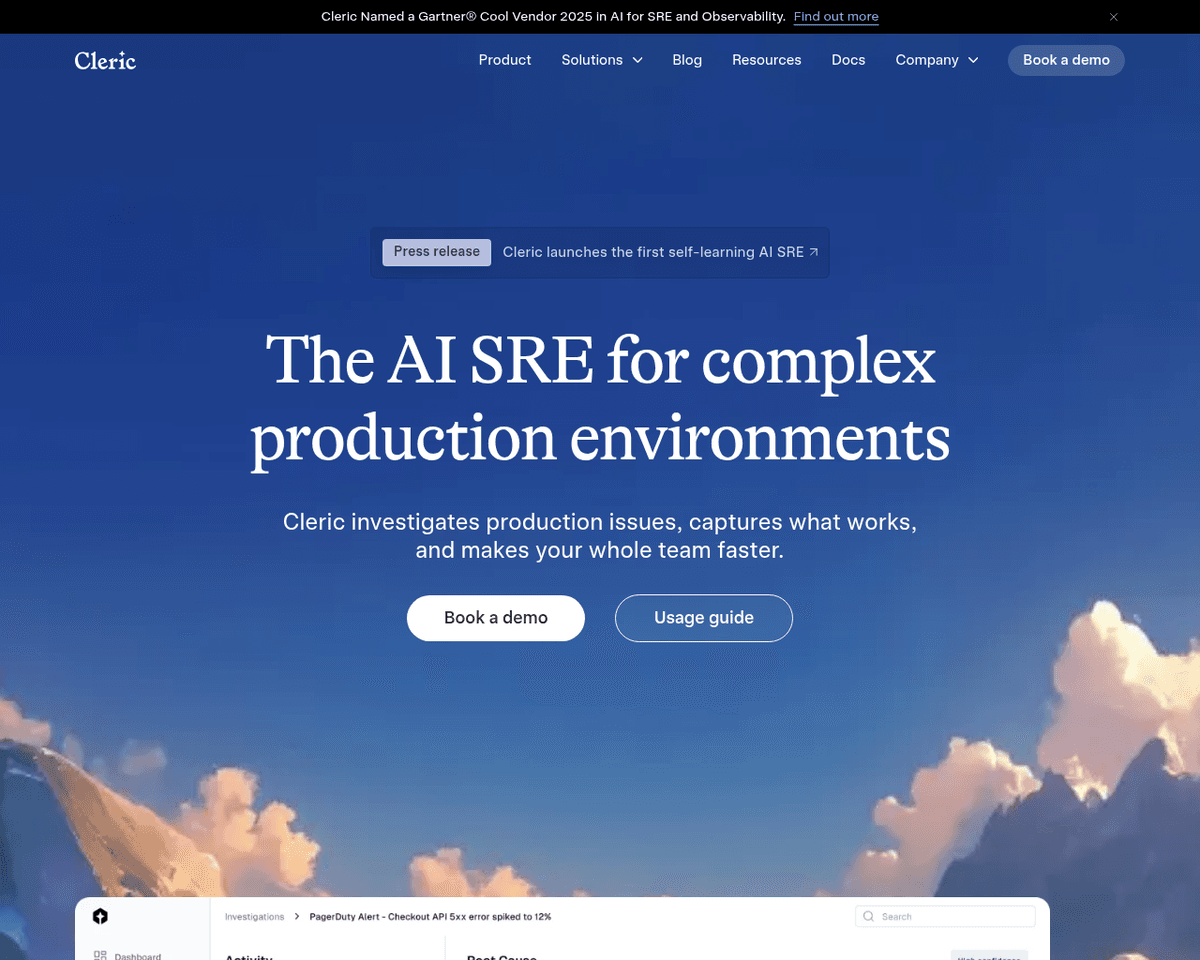Click the arrow icon after AI SRE
The image size is (1200, 960).
pos(814,252)
